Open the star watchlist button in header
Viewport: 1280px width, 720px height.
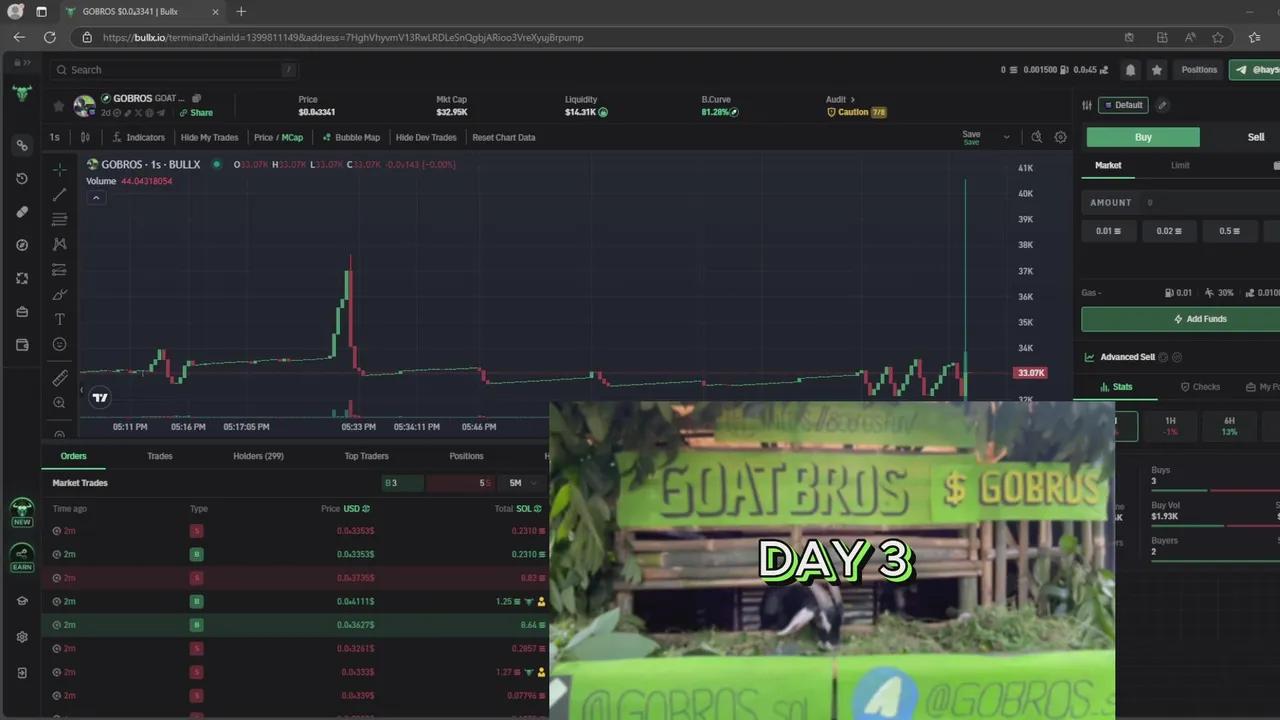(x=1157, y=70)
